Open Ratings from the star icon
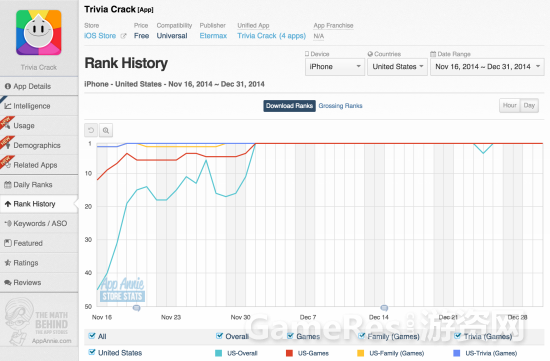This screenshot has height=361, width=550. coord(8,263)
